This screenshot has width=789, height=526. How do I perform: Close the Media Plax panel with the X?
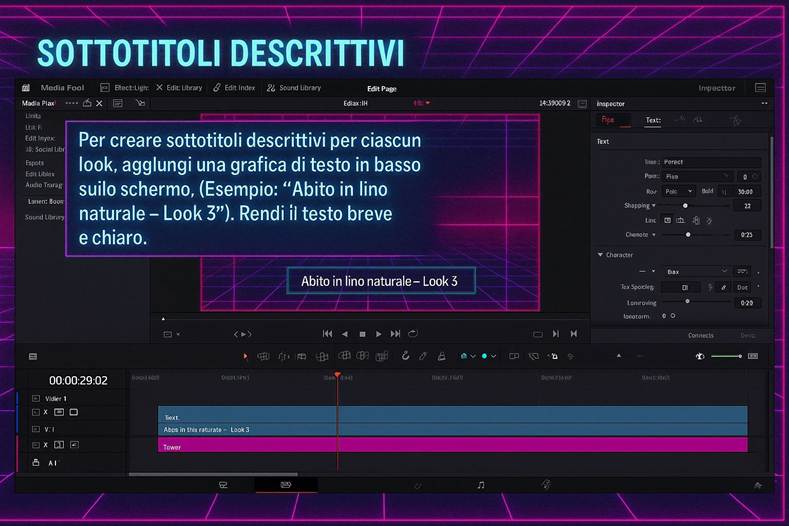click(99, 103)
